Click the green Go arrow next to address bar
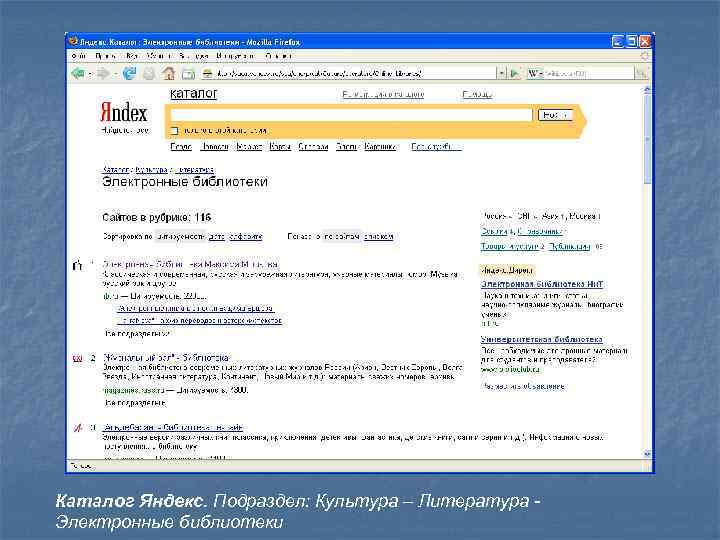 click(x=515, y=73)
